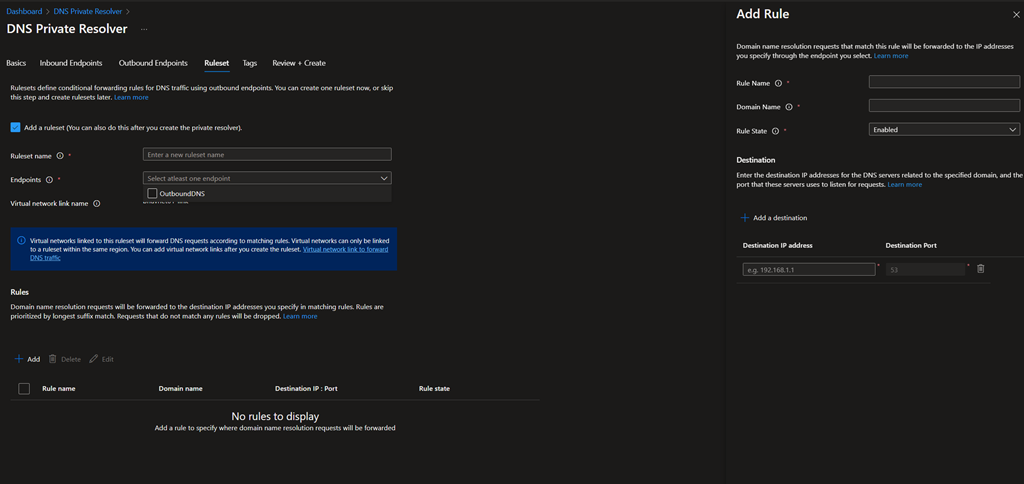This screenshot has height=484, width=1024.
Task: Click info icon beside Virtual network link name
Action: click(97, 203)
